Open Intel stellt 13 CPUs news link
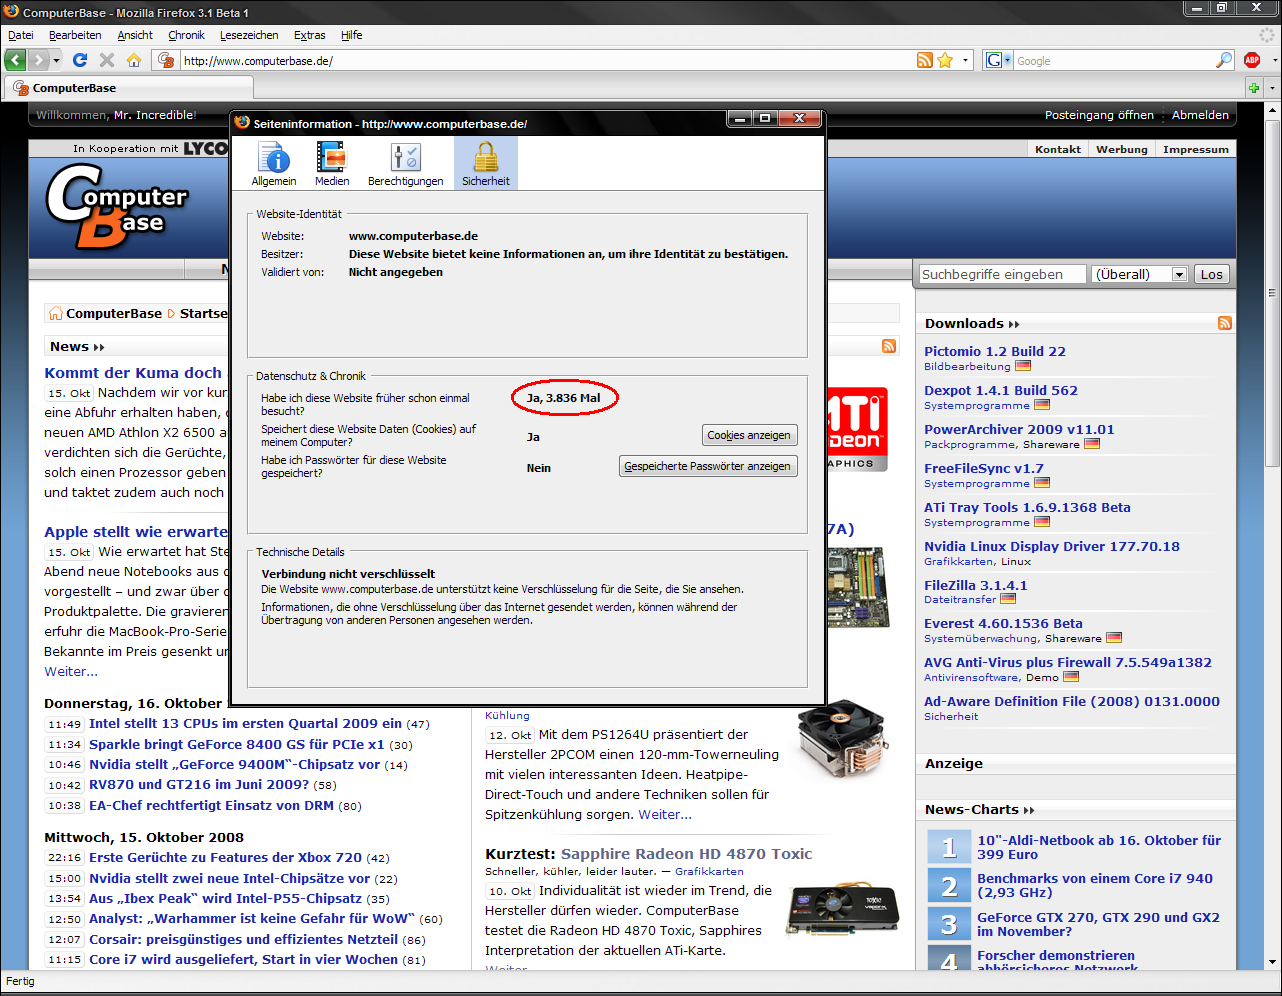The height and width of the screenshot is (996, 1282). [x=245, y=723]
